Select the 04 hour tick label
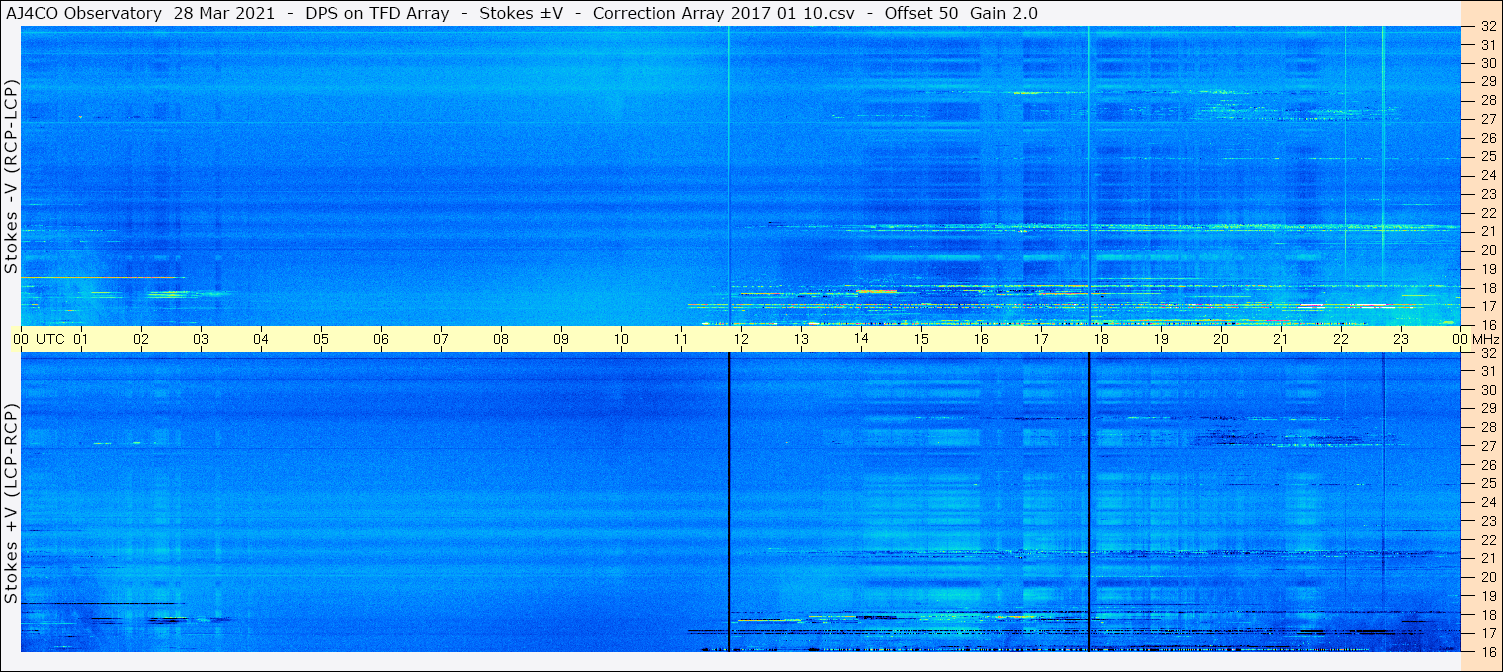This screenshot has height=672, width=1503. [261, 340]
